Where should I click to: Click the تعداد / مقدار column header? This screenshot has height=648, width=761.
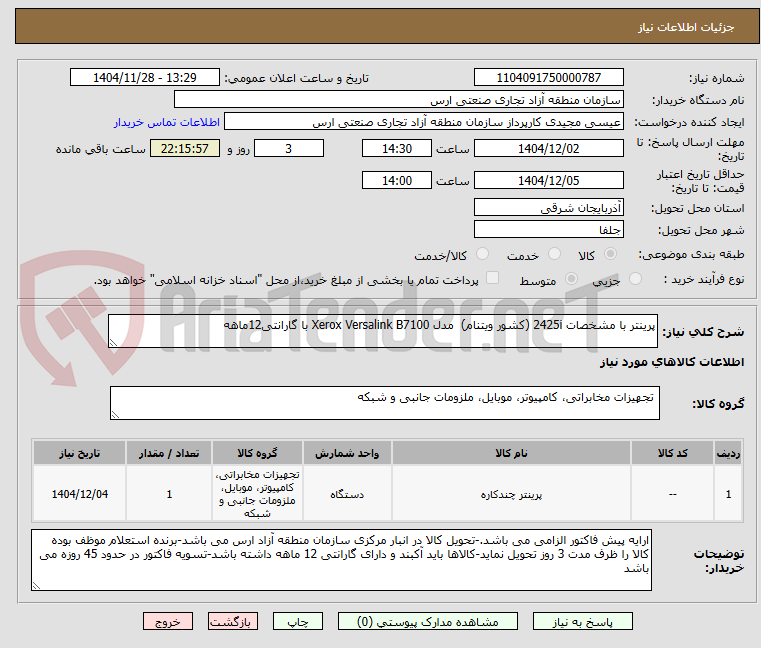click(x=169, y=453)
